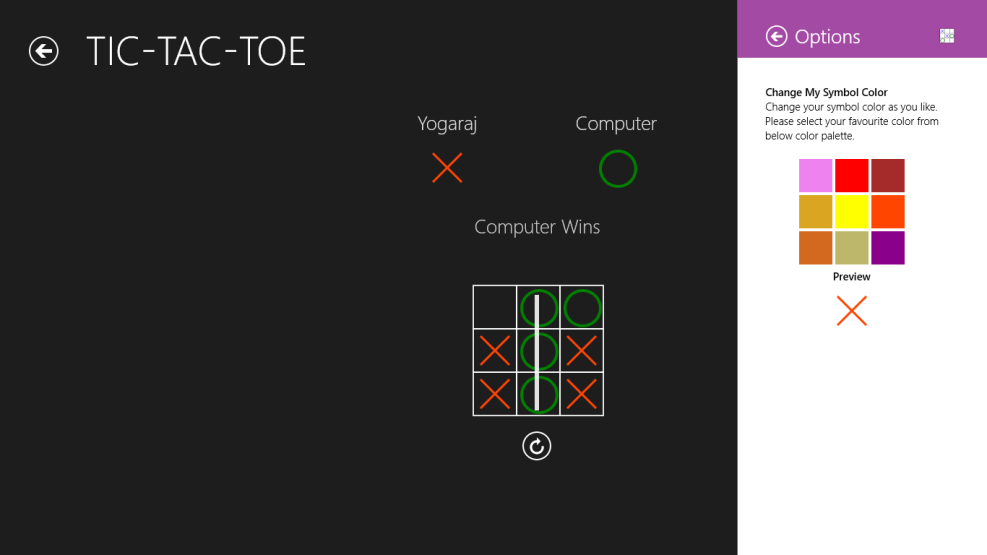Pick the brown color swatch
Image resolution: width=987 pixels, height=555 pixels.
coord(888,176)
